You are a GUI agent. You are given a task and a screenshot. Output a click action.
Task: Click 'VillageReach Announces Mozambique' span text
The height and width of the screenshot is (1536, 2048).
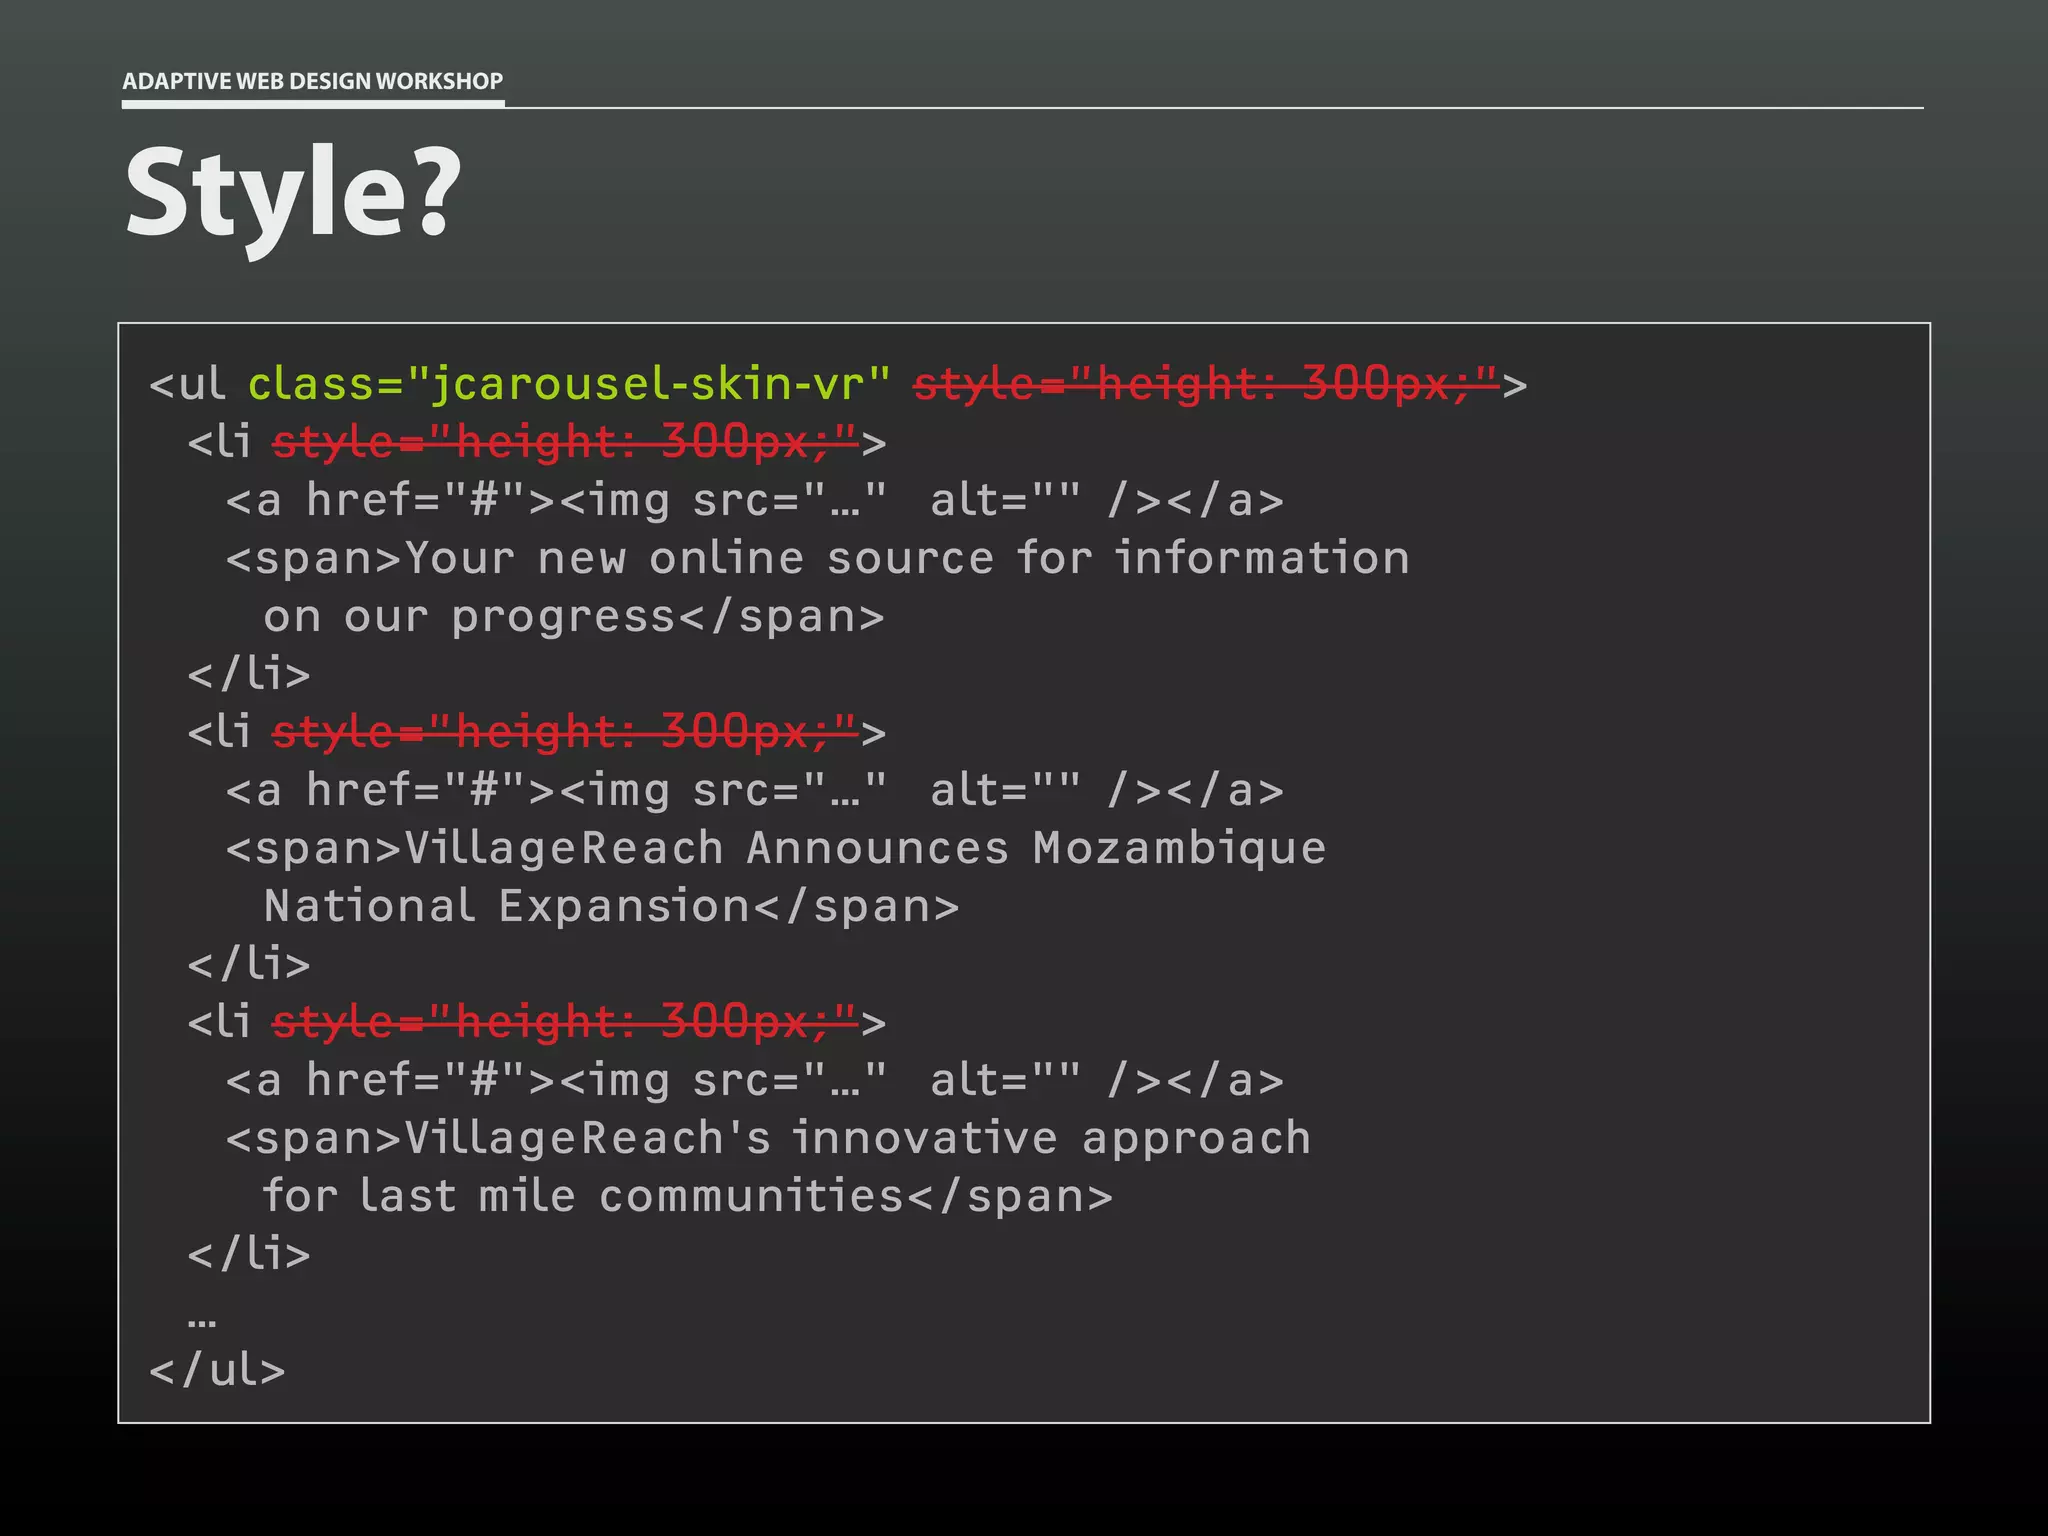865,848
